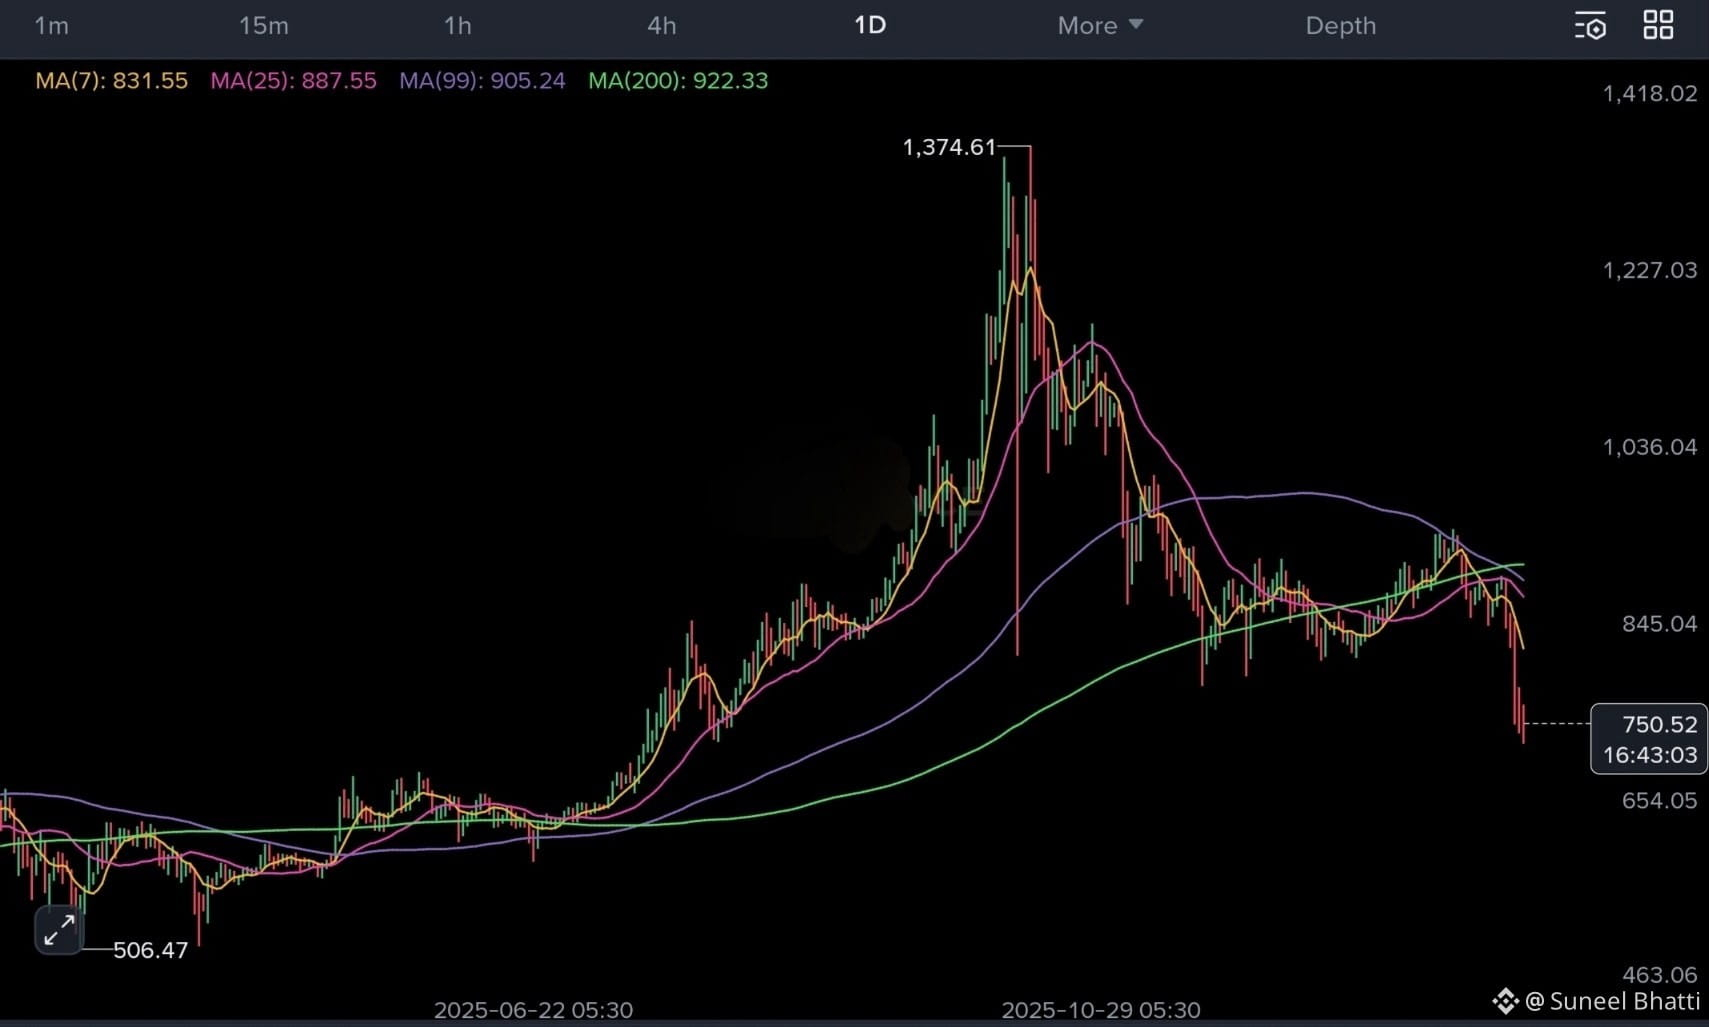Click the 2025-06-22 05:30 date label
1709x1027 pixels.
[x=533, y=1010]
